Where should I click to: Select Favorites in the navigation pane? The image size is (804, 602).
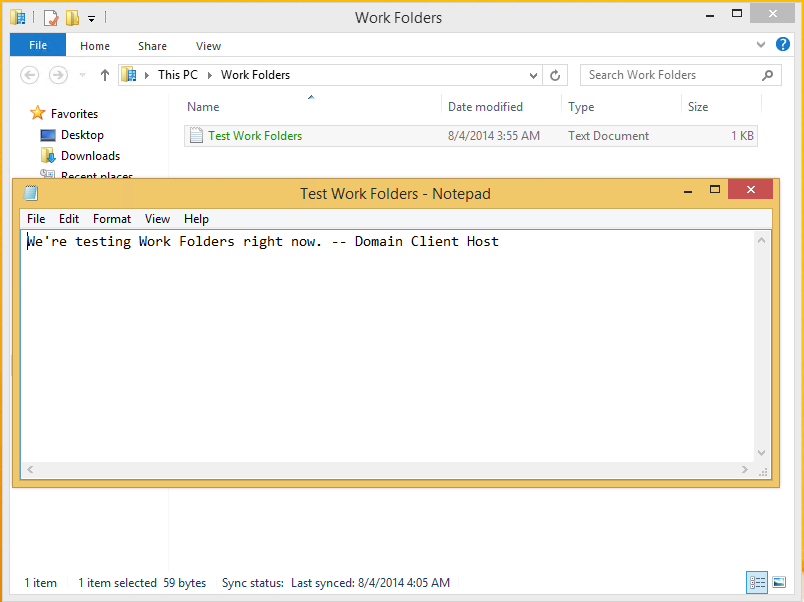tap(74, 114)
